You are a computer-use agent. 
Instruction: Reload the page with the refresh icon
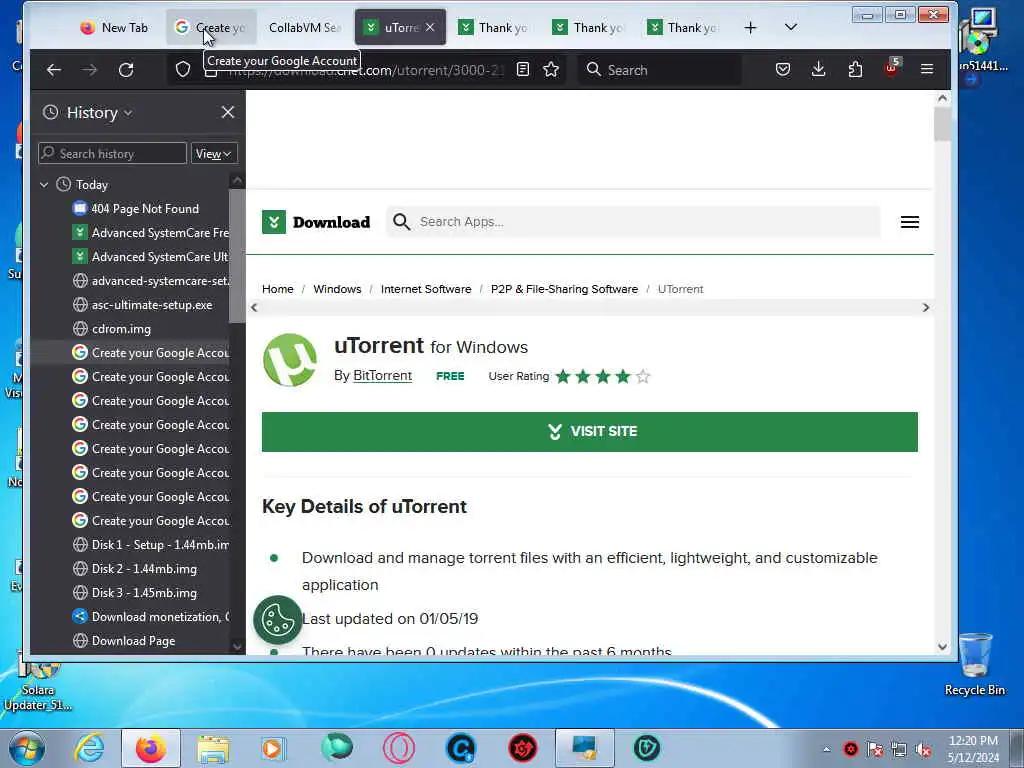126,70
